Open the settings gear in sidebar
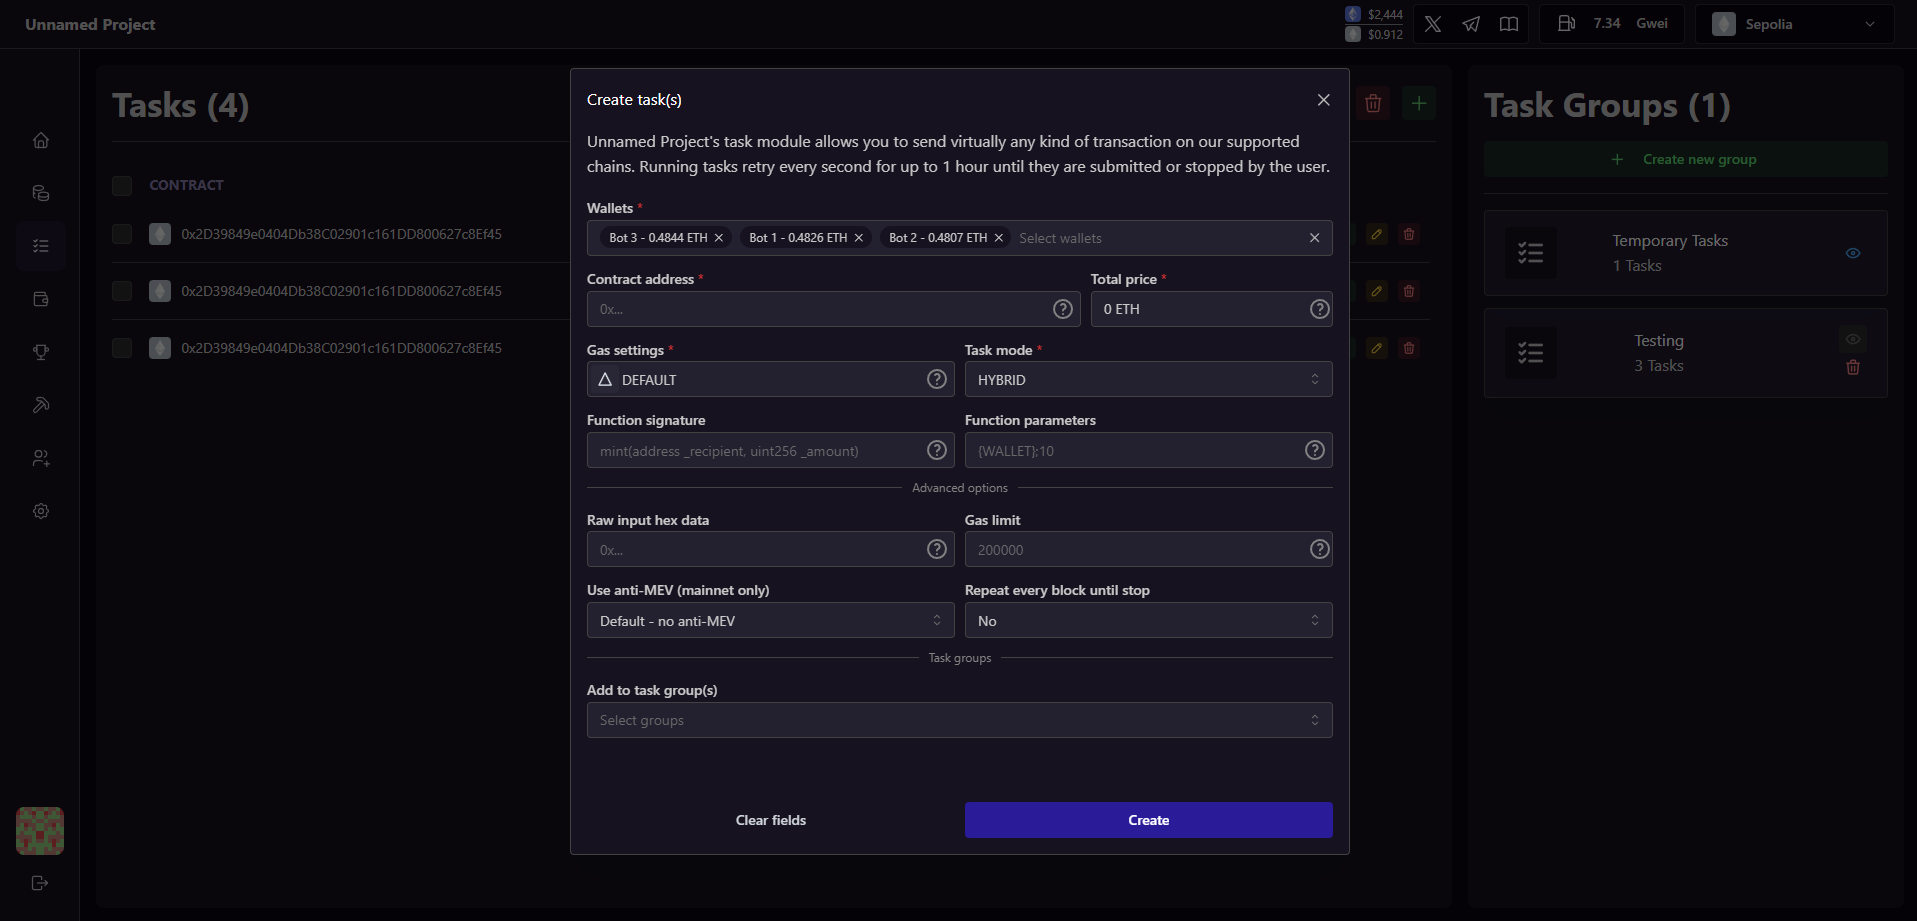Image resolution: width=1917 pixels, height=921 pixels. 41,511
